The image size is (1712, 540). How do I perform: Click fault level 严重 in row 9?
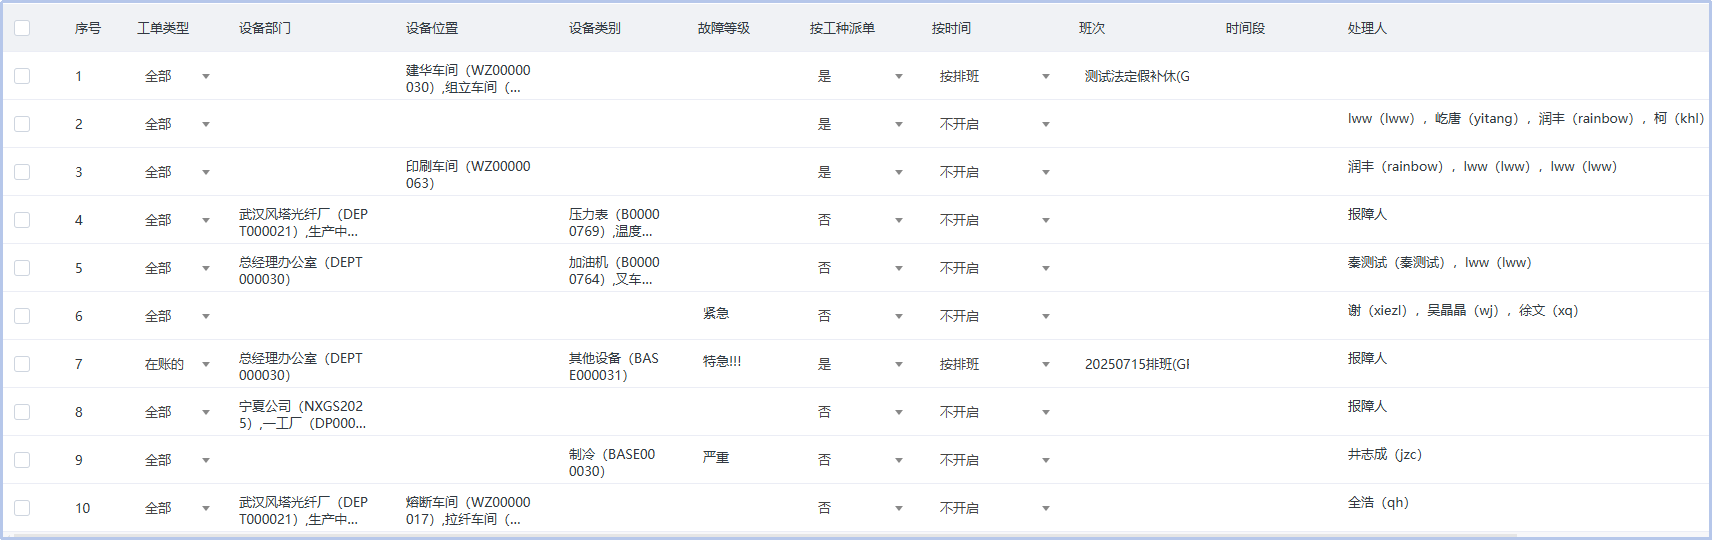(716, 457)
